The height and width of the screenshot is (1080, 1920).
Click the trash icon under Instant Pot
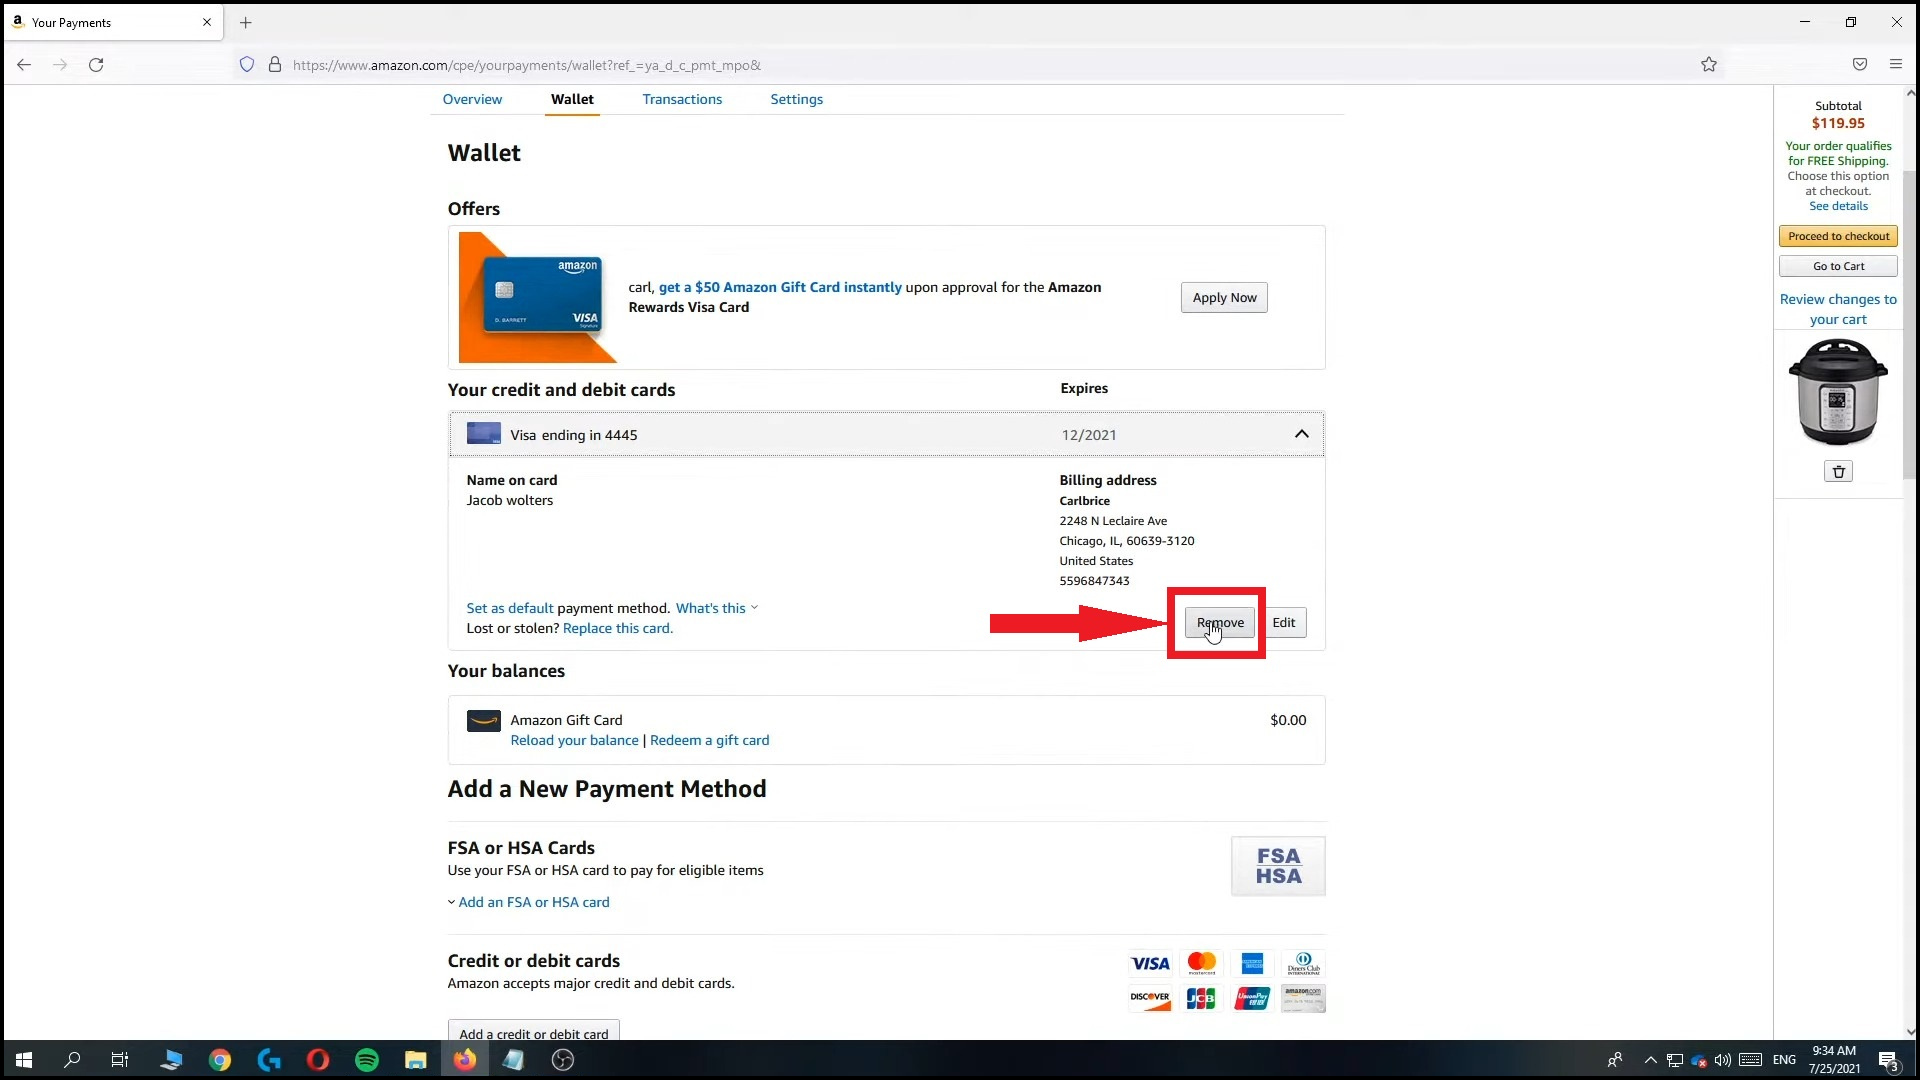[1838, 472]
